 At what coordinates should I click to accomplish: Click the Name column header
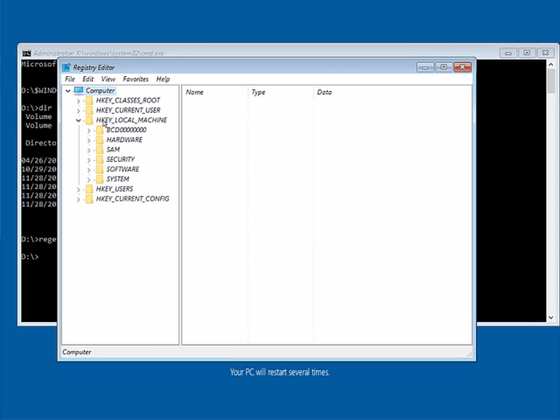pos(215,92)
